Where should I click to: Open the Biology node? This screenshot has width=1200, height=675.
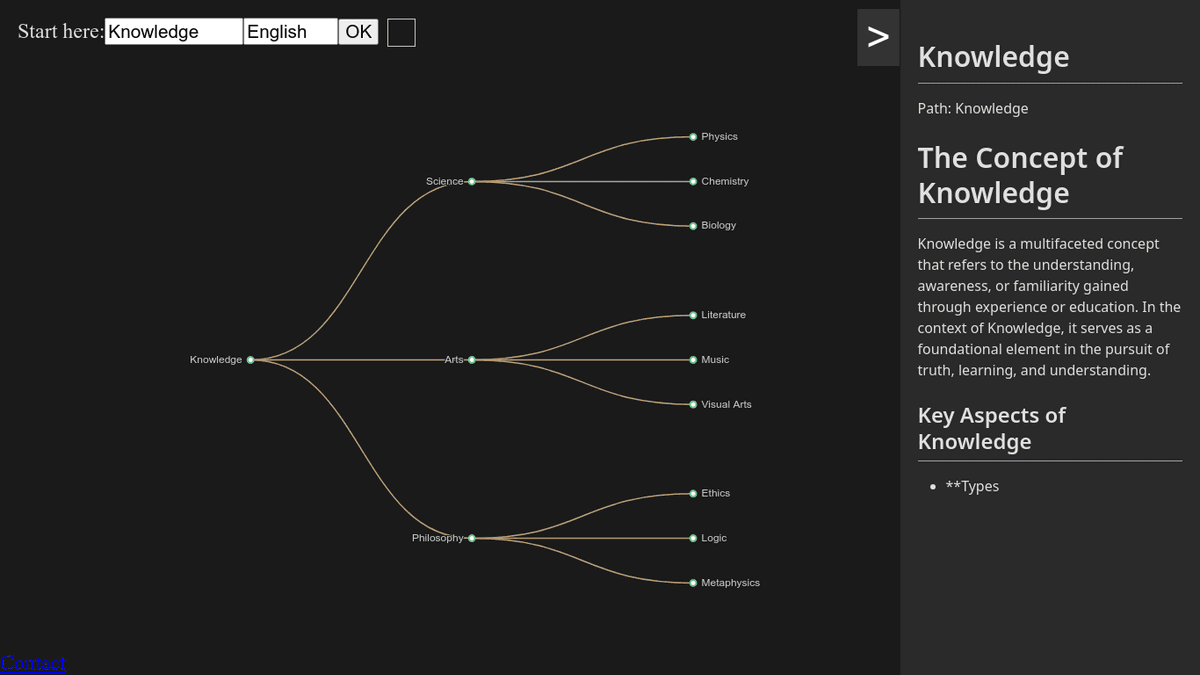(x=693, y=226)
